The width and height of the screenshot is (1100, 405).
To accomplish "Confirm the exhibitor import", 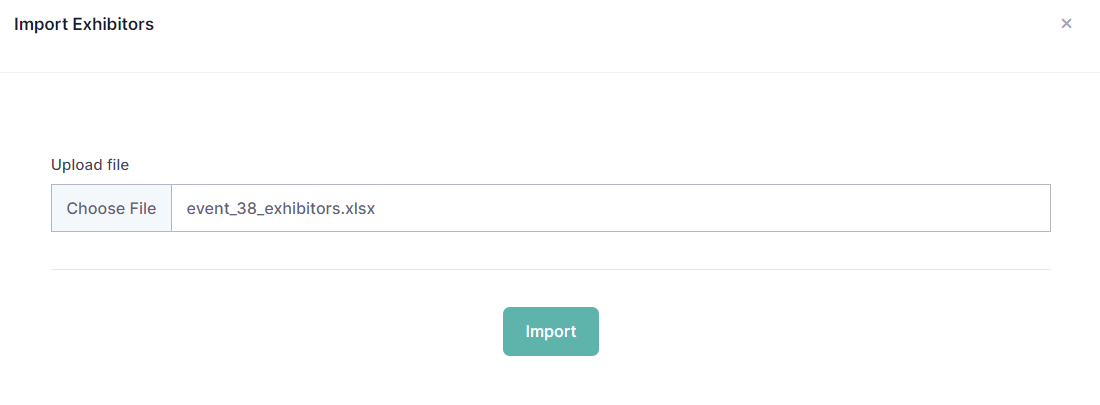I will tap(550, 331).
